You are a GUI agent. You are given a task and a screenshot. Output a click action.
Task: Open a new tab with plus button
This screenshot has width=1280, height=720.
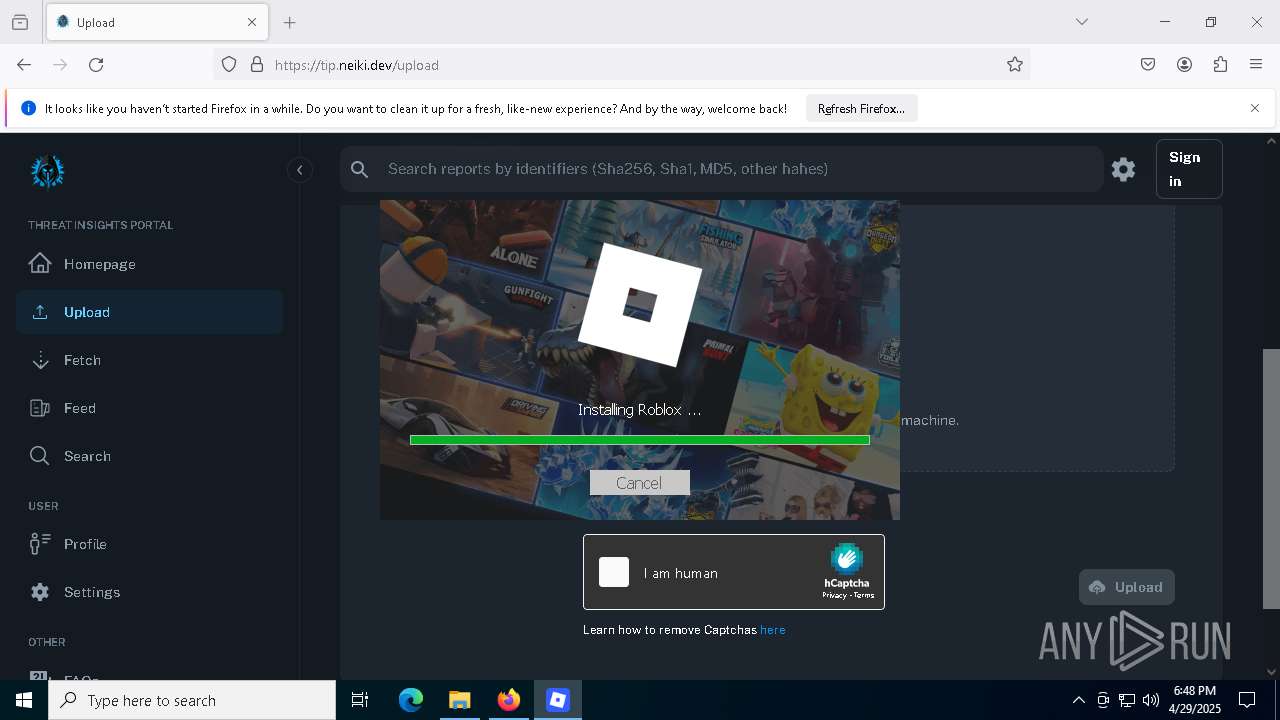click(x=290, y=22)
